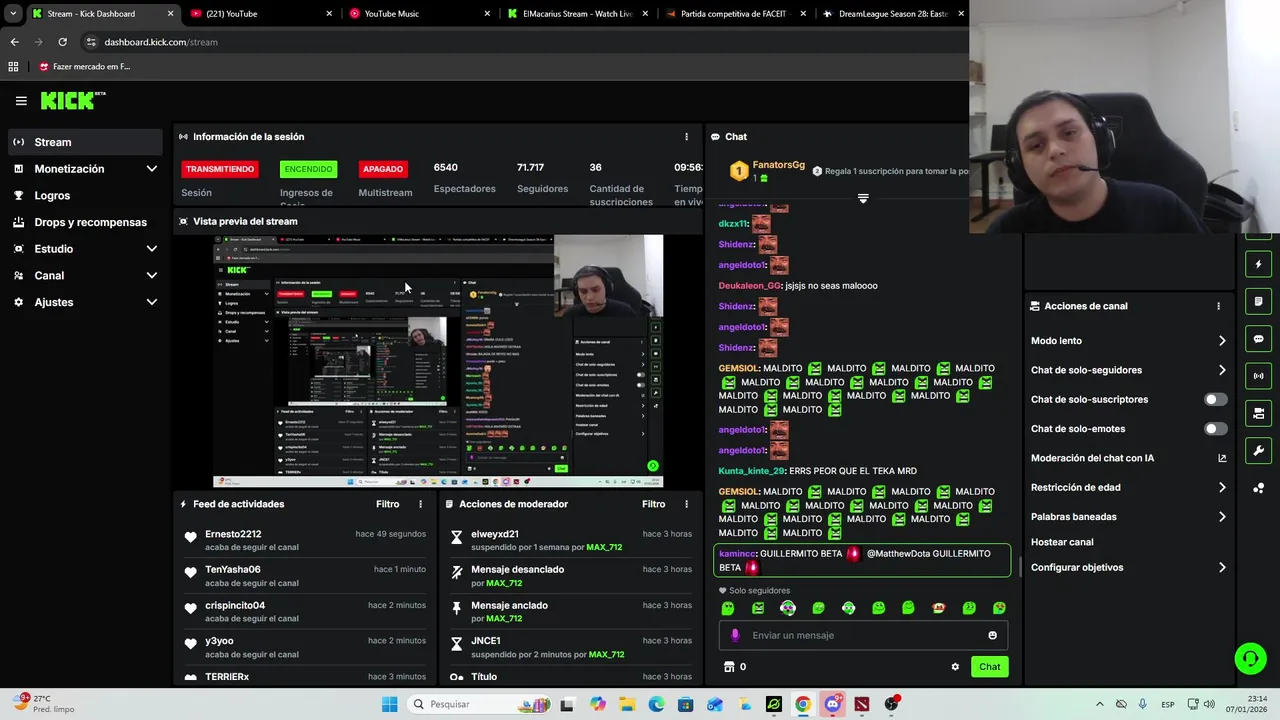Toggle Chat de solo-suscriptores switch

(1215, 399)
